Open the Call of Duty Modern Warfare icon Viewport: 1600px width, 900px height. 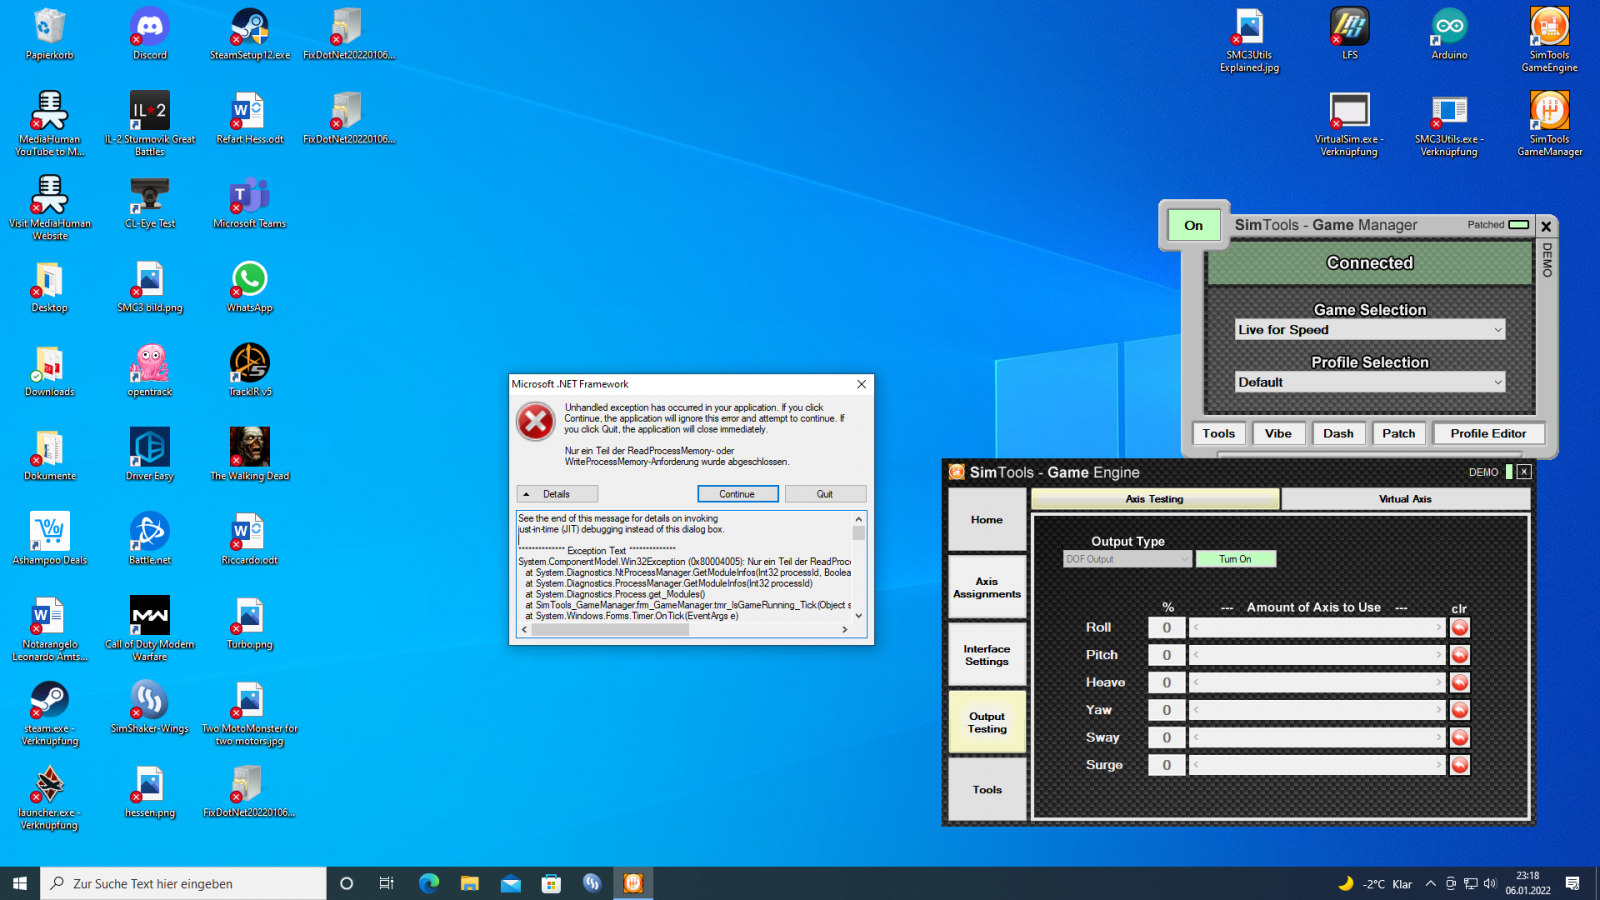point(150,628)
